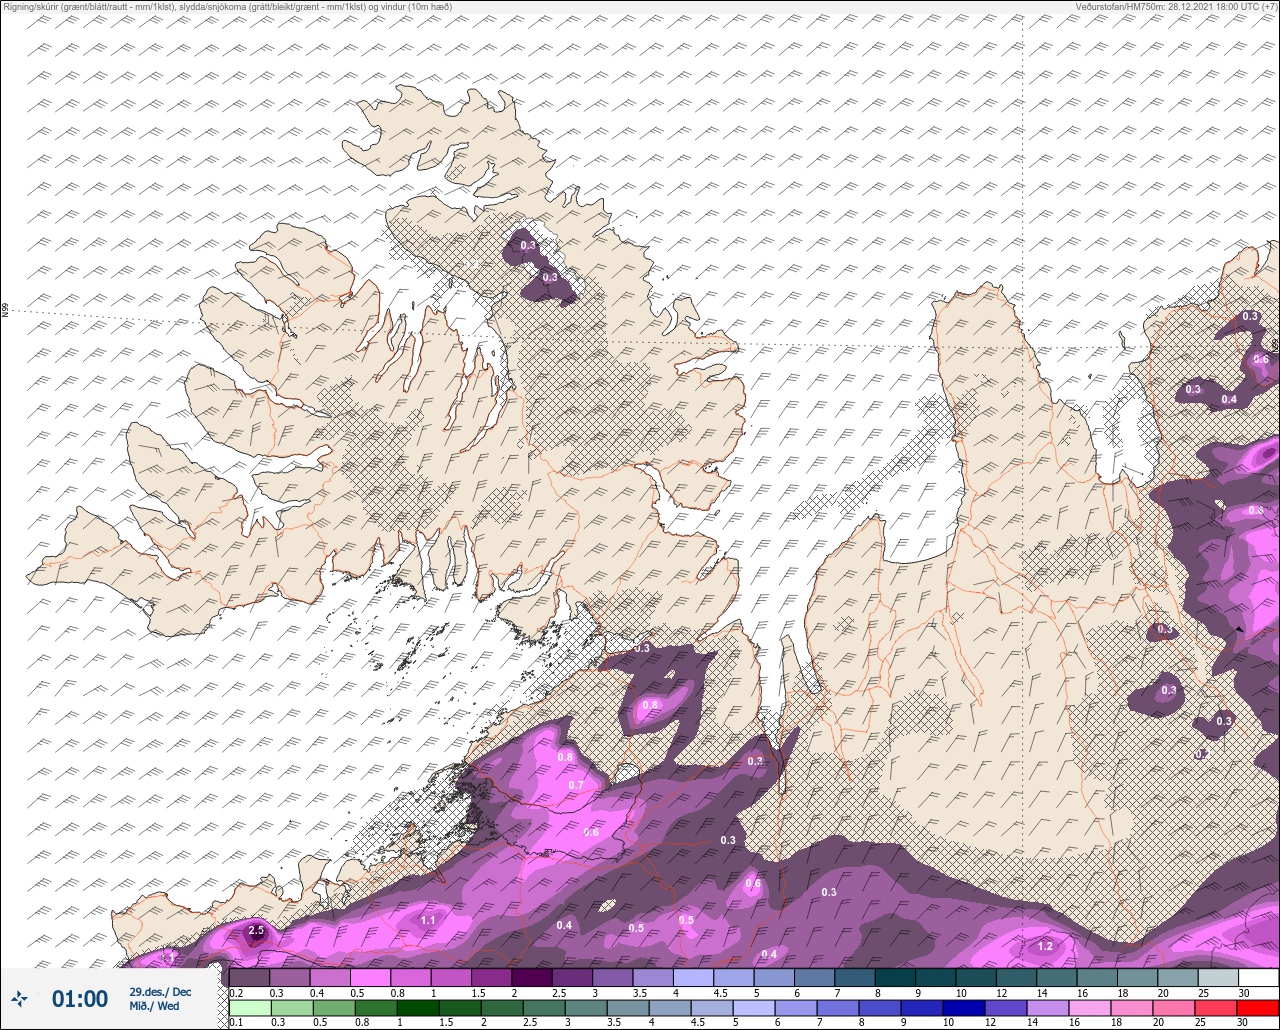Viewport: 1280px width, 1030px height.
Task: Click the N99 latitude label at left edge
Action: click(x=5, y=311)
